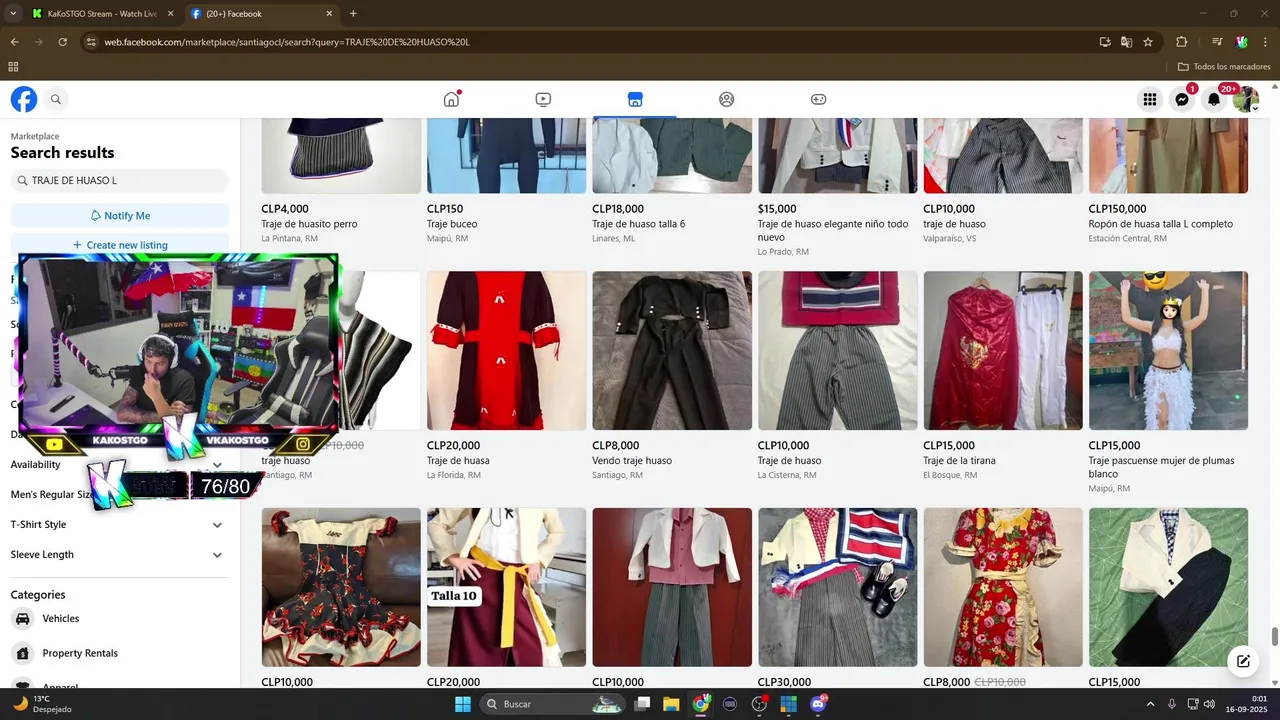Open Facebook notifications bell
This screenshot has width=1280, height=720.
[x=1214, y=99]
